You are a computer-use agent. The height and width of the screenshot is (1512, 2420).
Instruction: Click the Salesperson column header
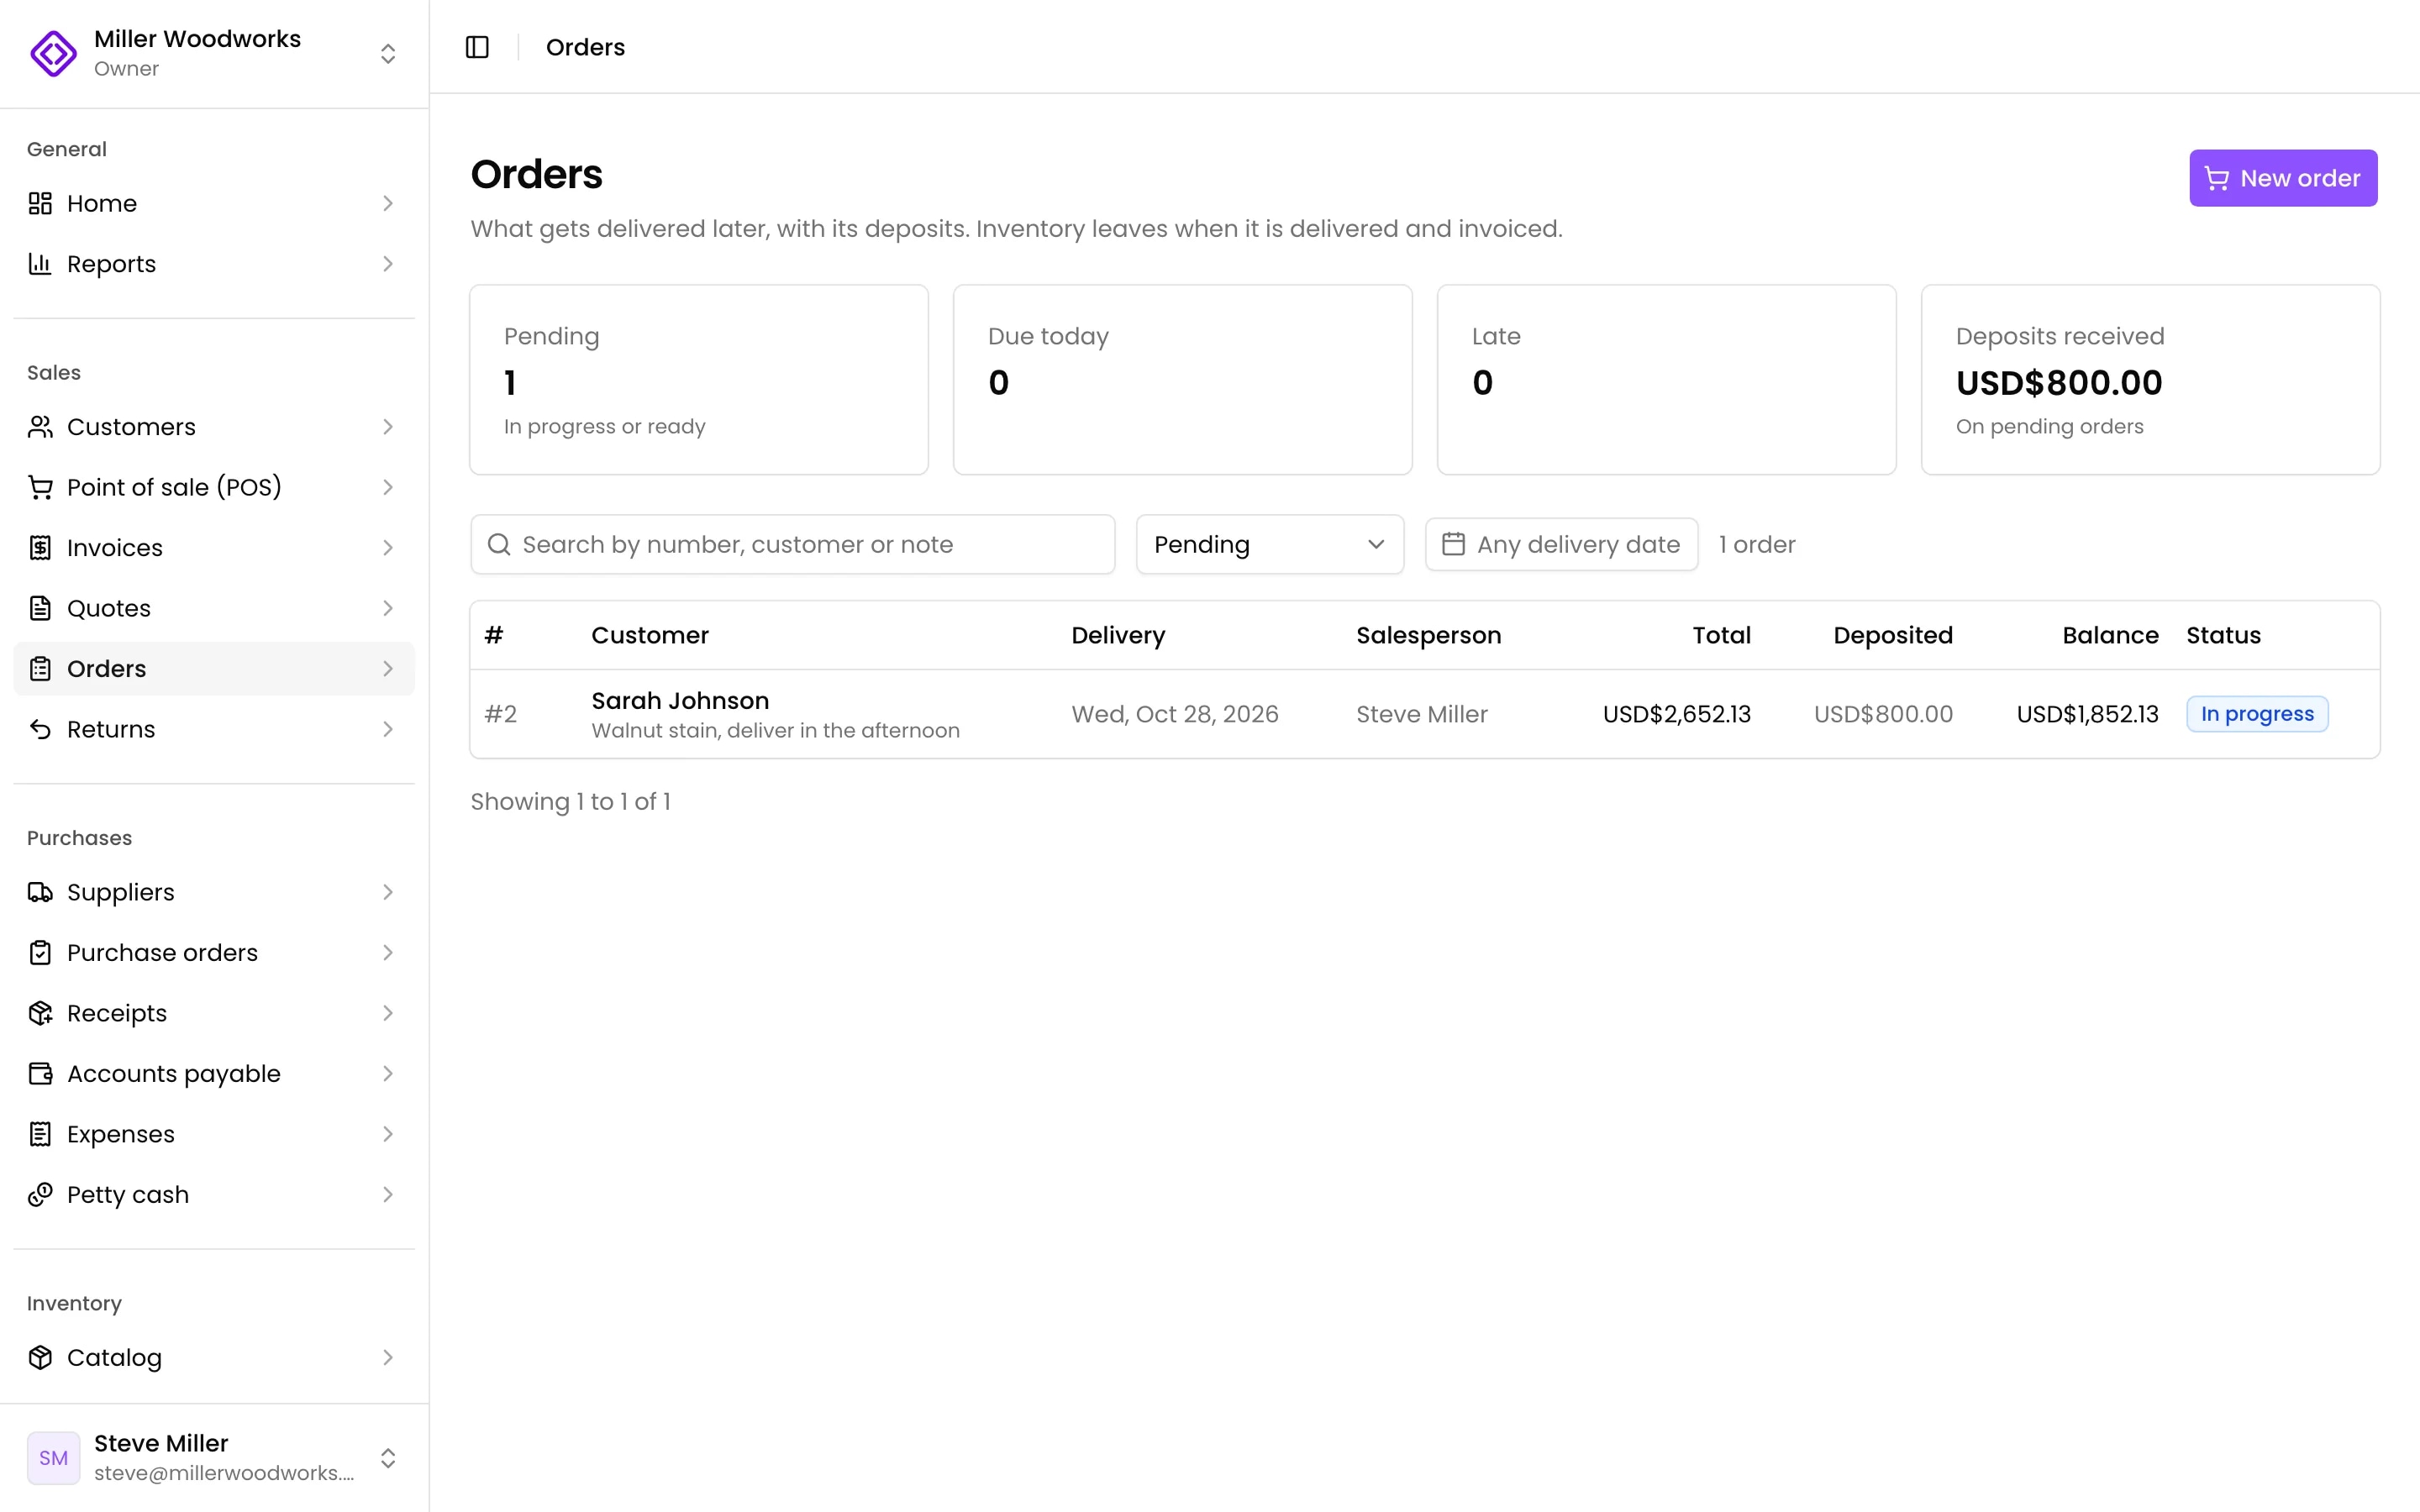(1428, 635)
